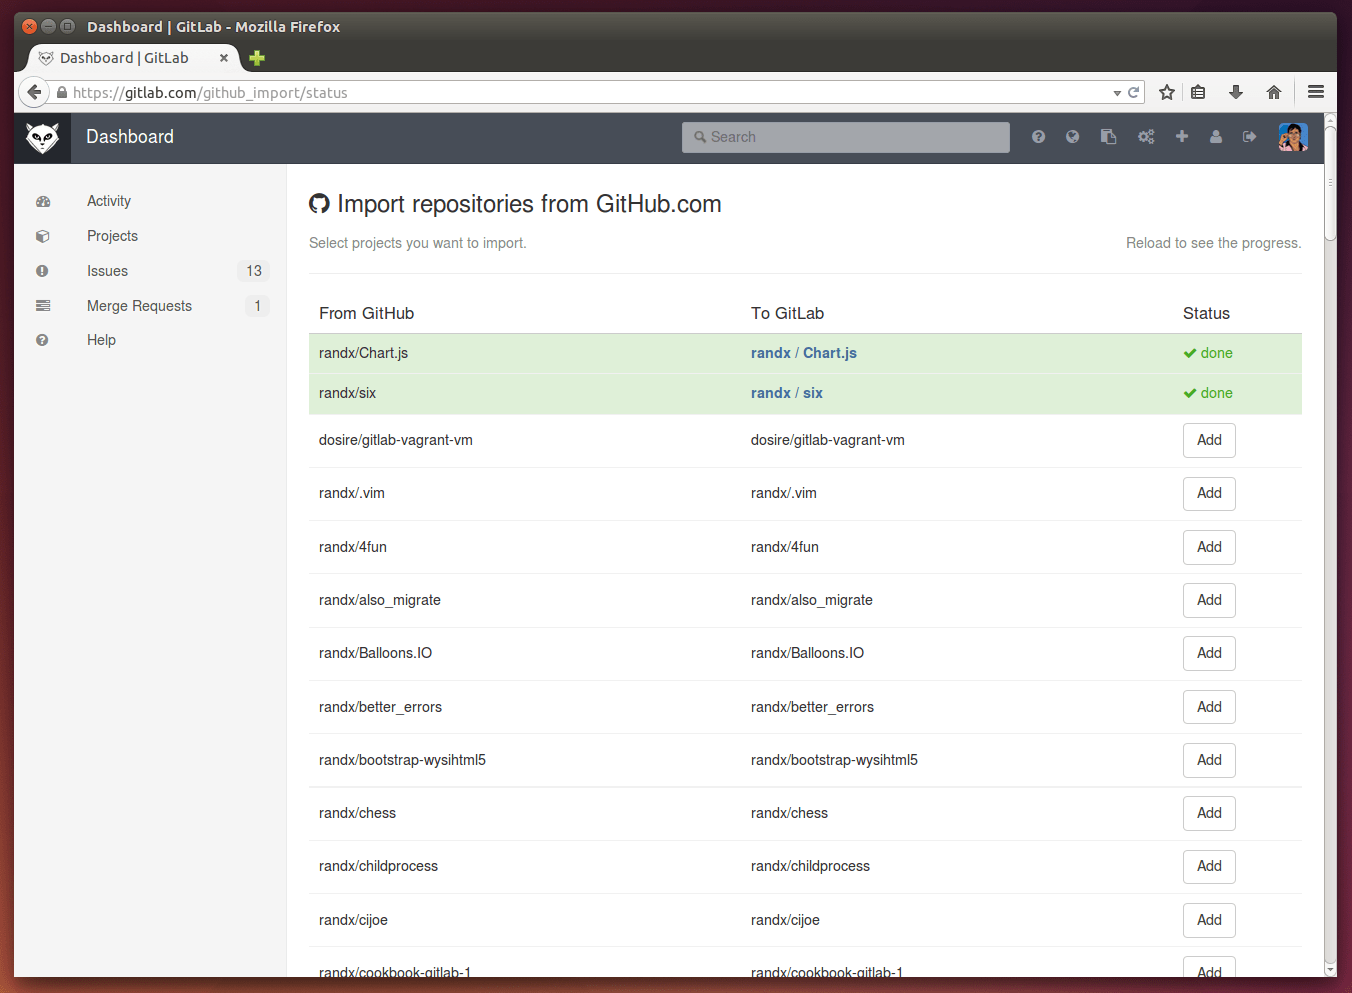Open admin area gears icon

1146,137
